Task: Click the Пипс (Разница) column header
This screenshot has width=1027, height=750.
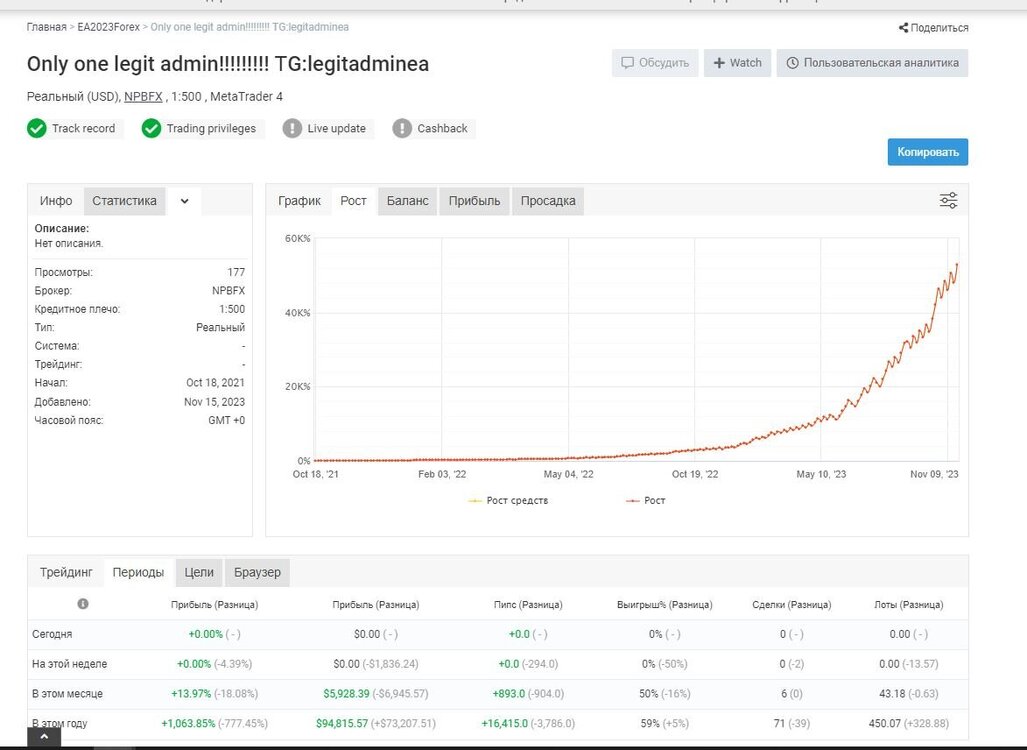Action: (x=528, y=605)
